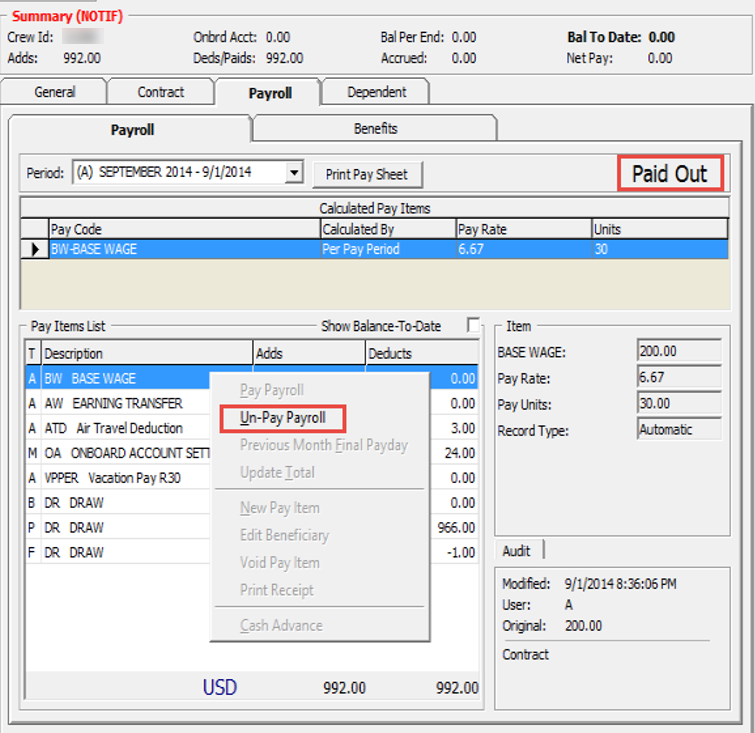
Task: Click the Pay Code column header
Action: click(x=185, y=229)
